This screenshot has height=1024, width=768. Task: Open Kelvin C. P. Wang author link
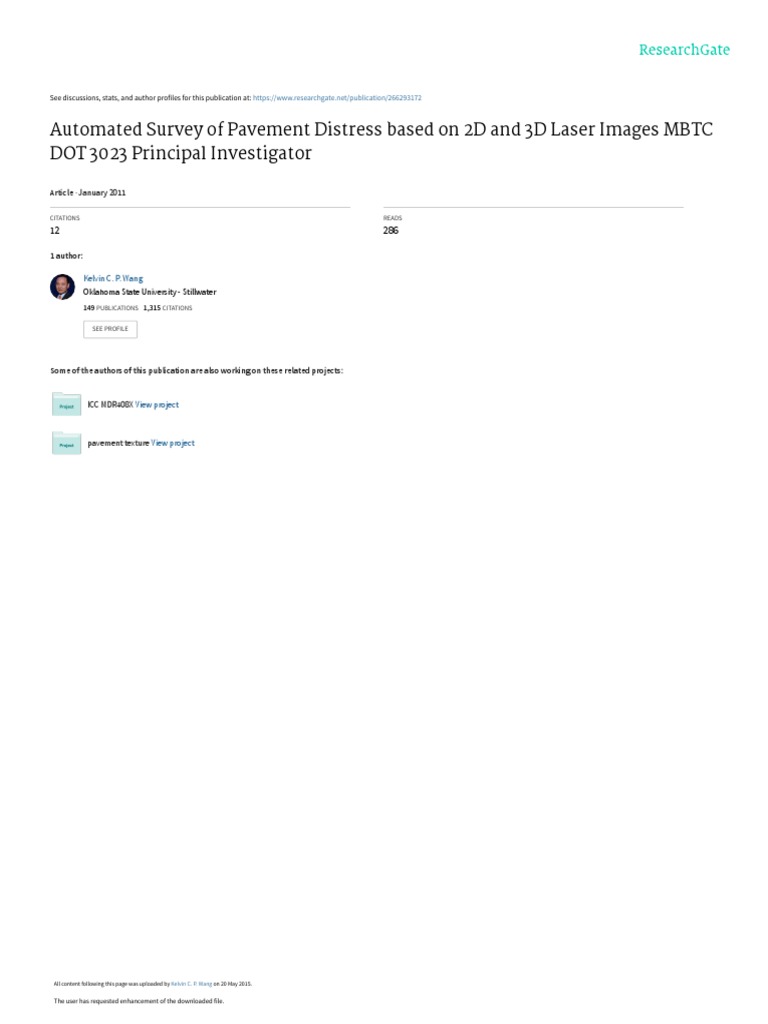tap(113, 278)
